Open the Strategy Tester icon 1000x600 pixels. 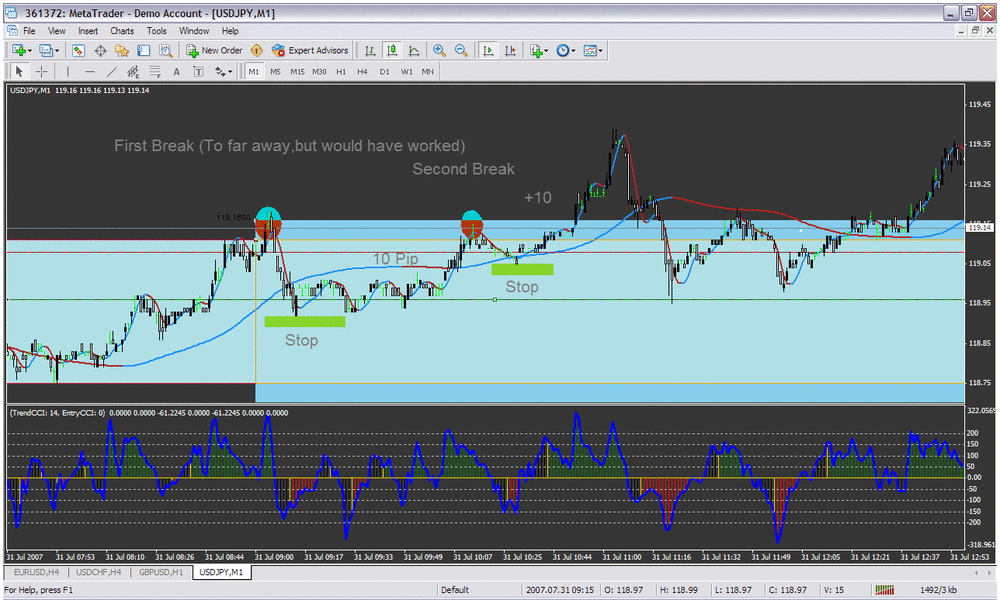pos(165,50)
